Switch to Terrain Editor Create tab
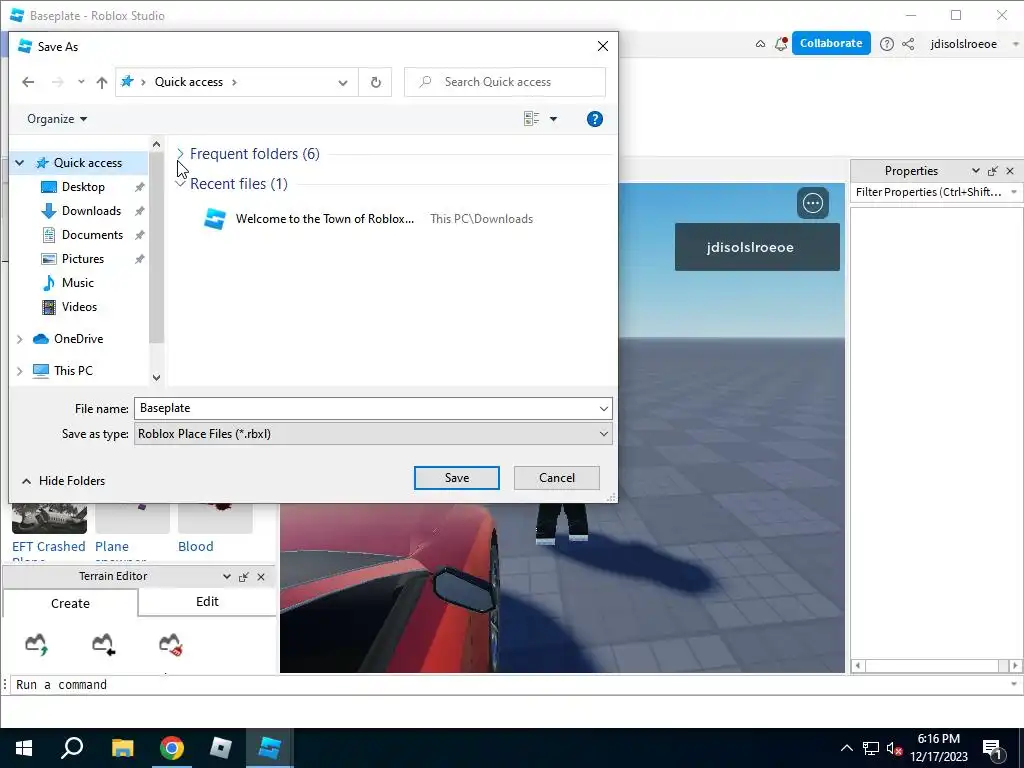Viewport: 1024px width, 768px height. (71, 603)
